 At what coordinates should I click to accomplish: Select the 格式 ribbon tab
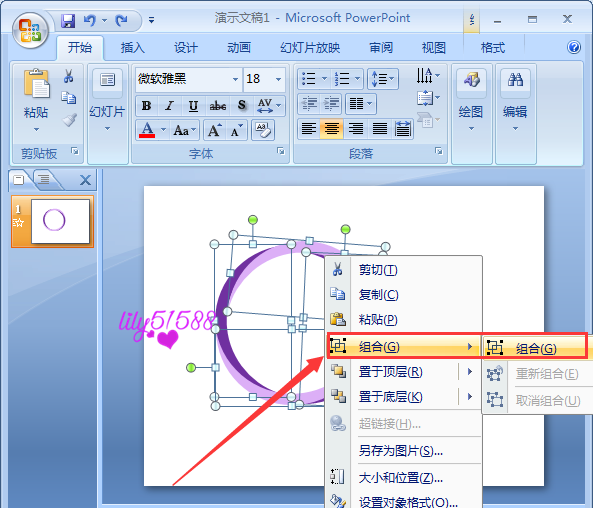[492, 48]
